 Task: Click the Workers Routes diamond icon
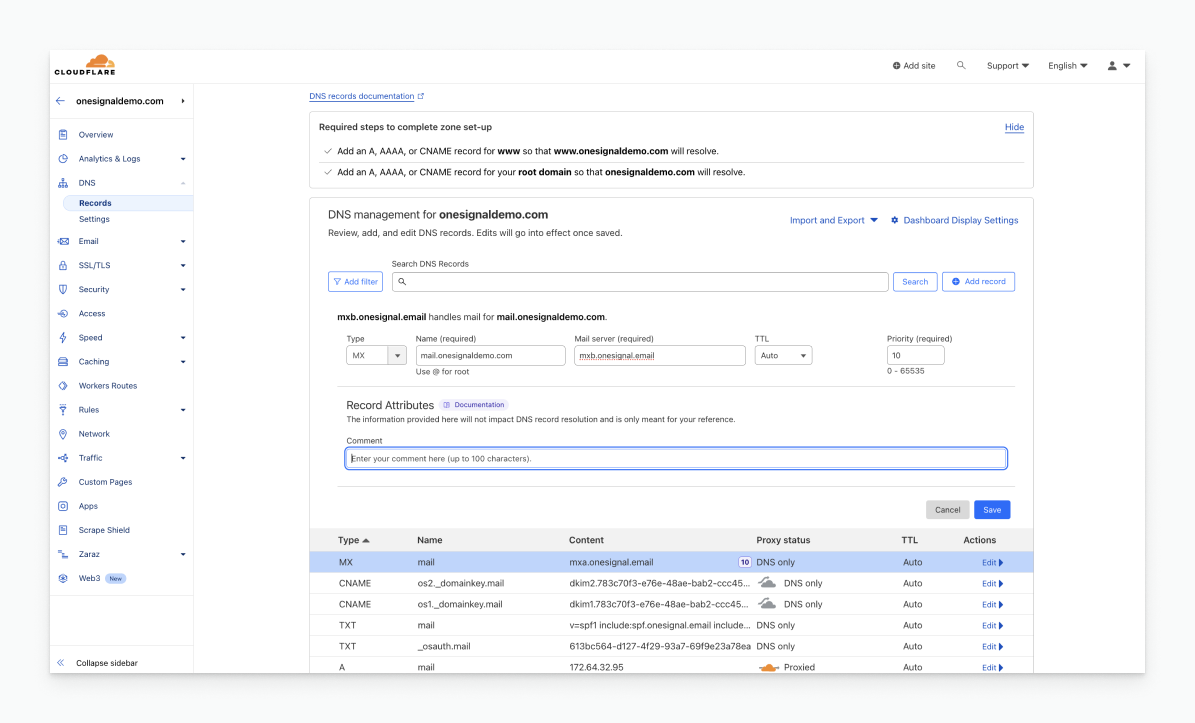point(63,386)
